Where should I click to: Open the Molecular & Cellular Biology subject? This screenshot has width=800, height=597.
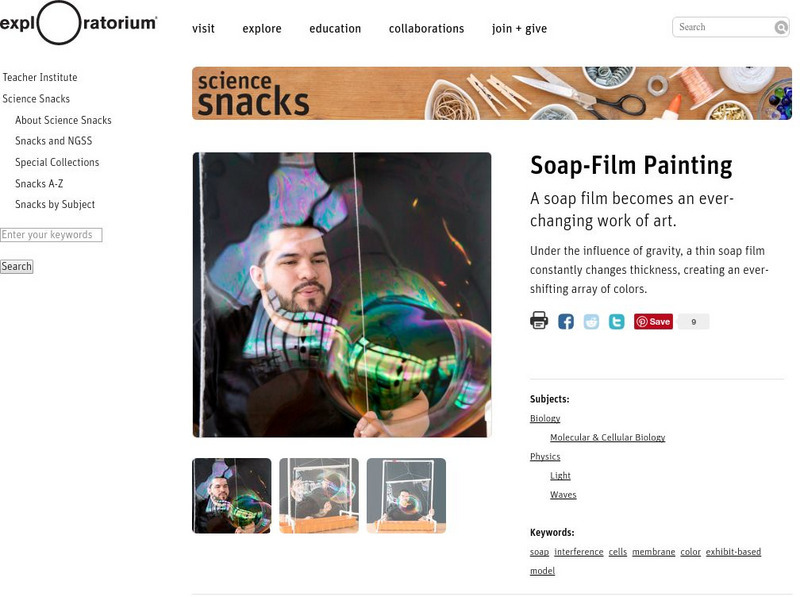[x=608, y=437]
